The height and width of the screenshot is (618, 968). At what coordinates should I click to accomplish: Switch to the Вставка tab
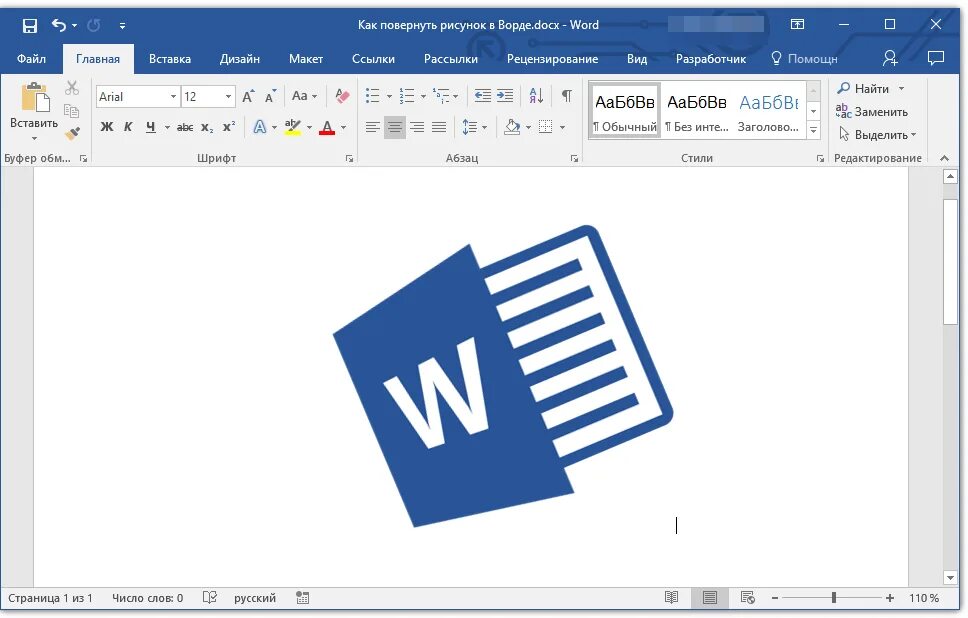pyautogui.click(x=170, y=59)
